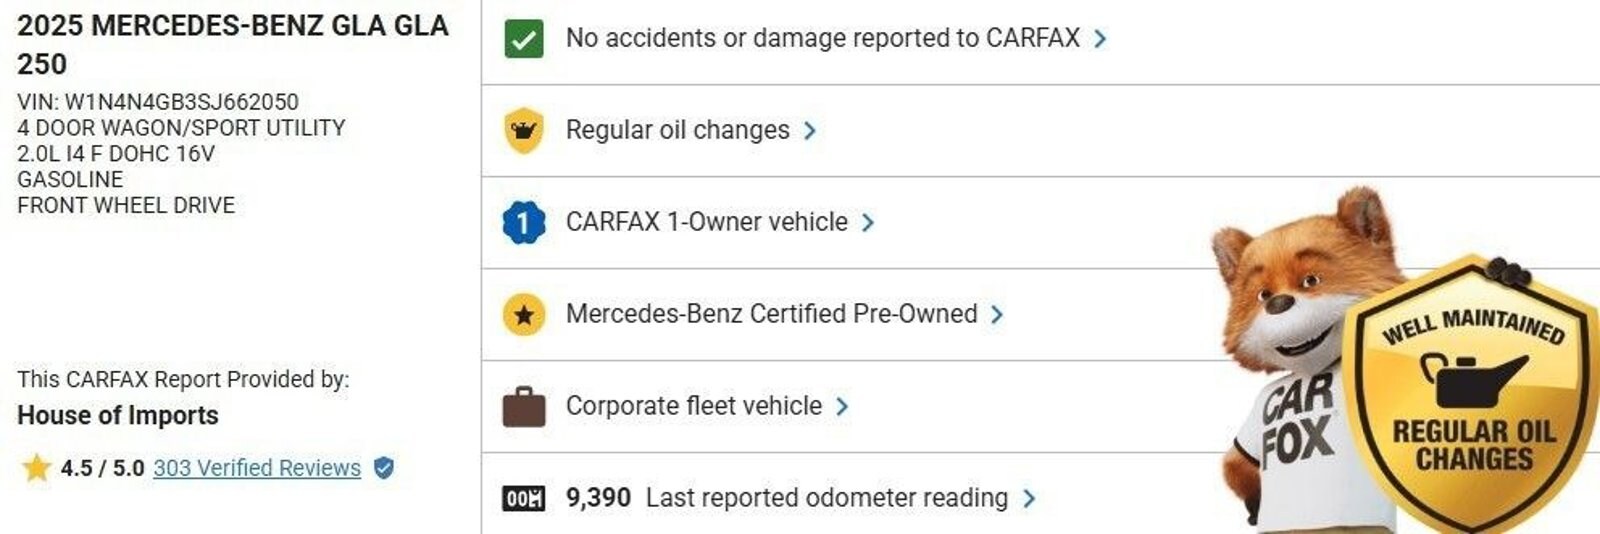1600x534 pixels.
Task: Click the Well Maintained oil changes badge
Action: tap(1472, 400)
